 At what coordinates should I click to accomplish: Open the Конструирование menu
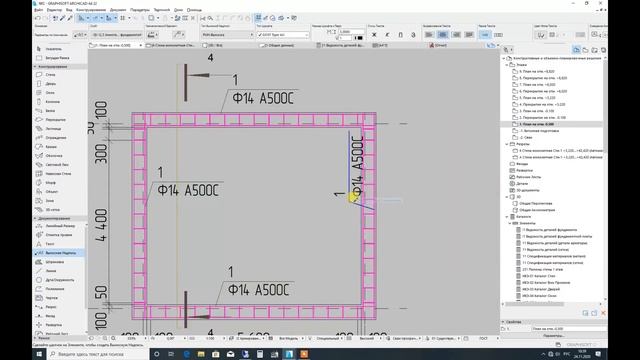(91, 10)
